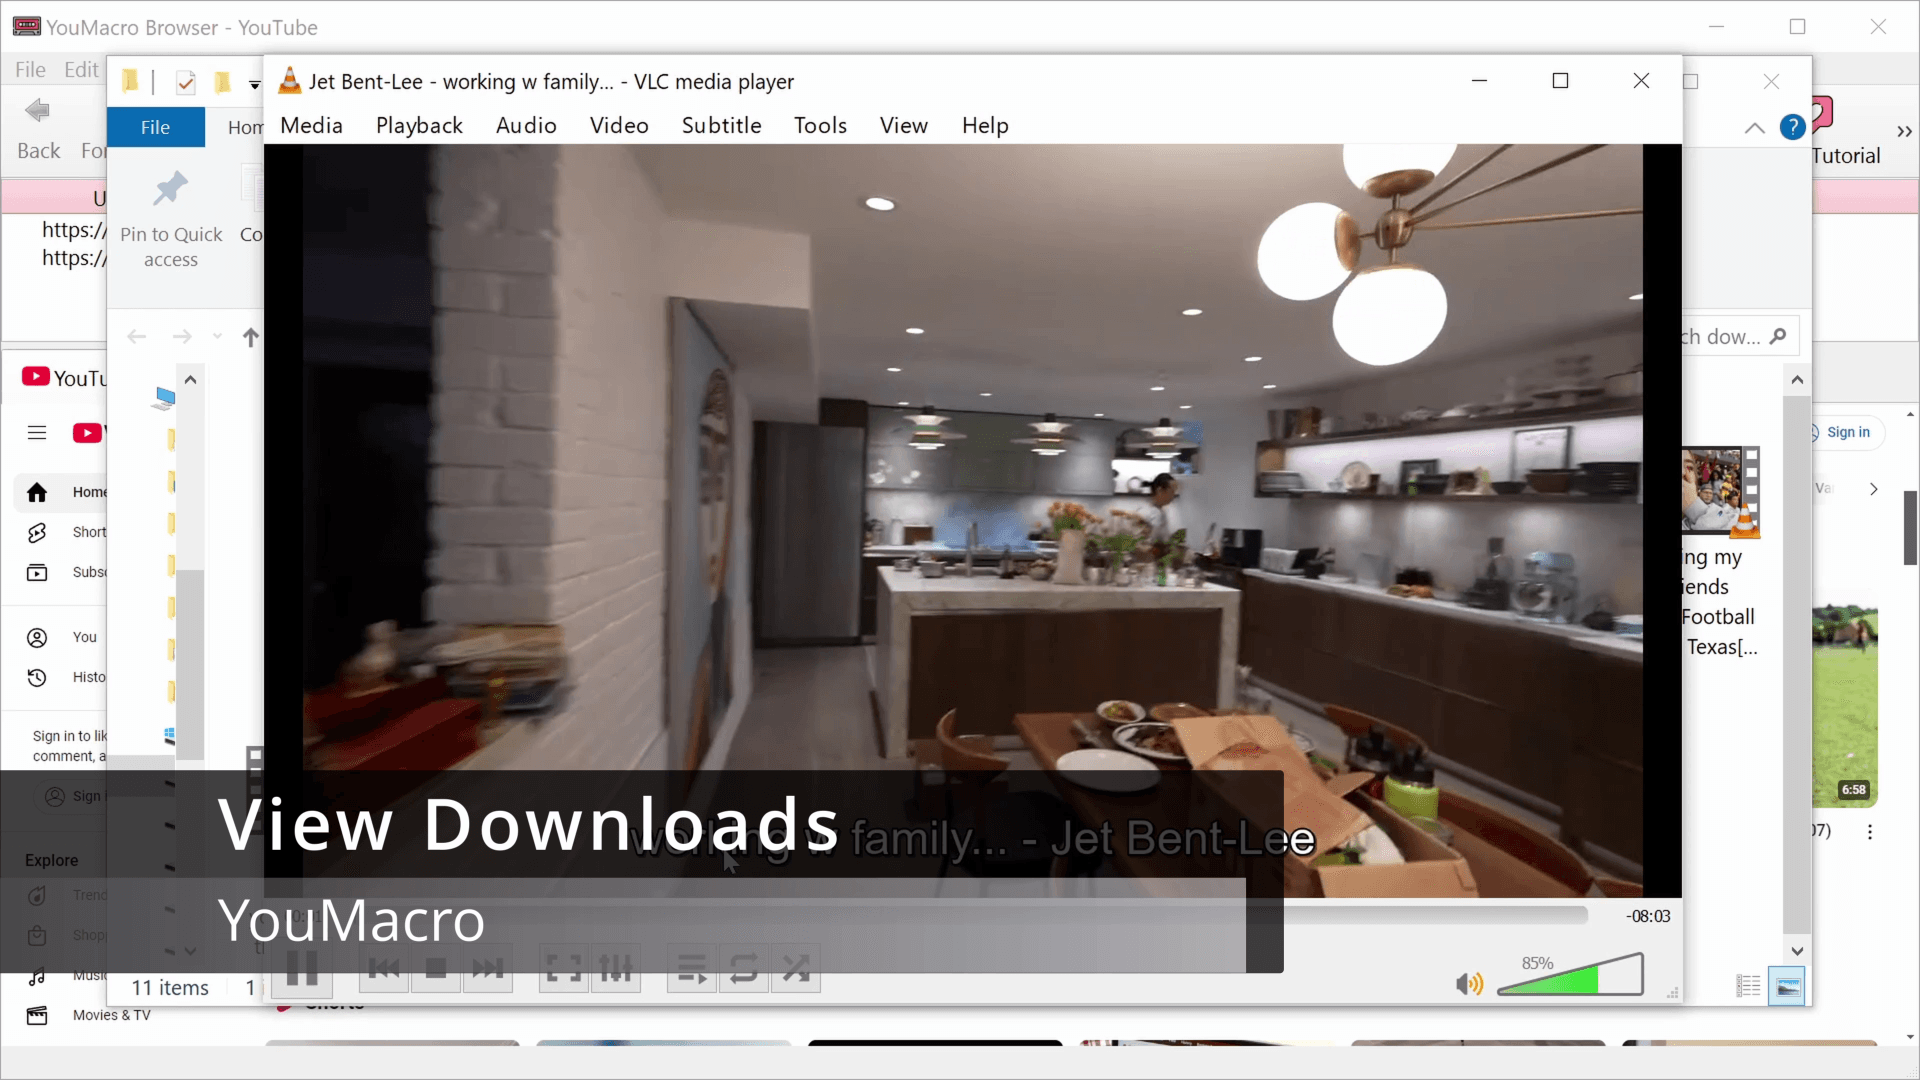The height and width of the screenshot is (1080, 1920).
Task: Toggle the -08:03 remaining time display
Action: [x=1648, y=916]
